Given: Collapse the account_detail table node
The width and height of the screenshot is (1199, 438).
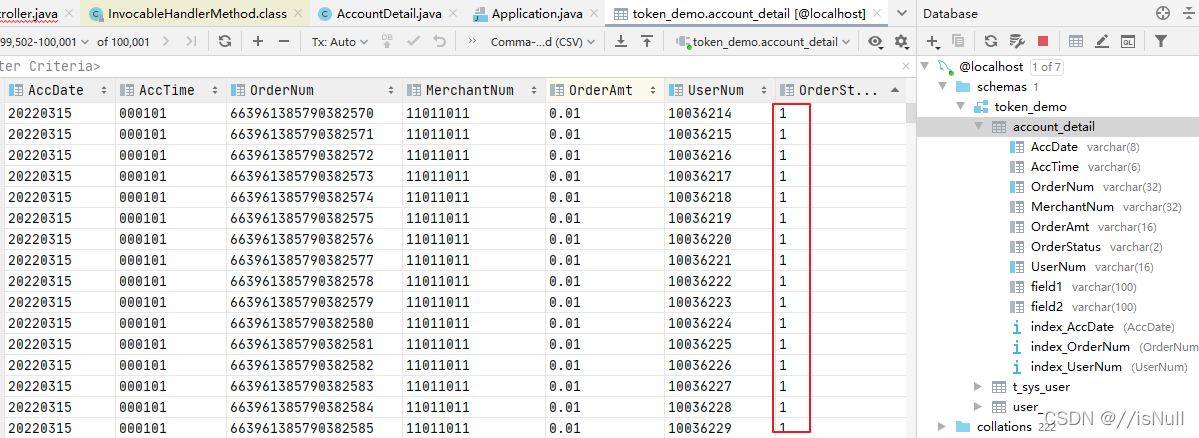Looking at the screenshot, I should pos(980,127).
